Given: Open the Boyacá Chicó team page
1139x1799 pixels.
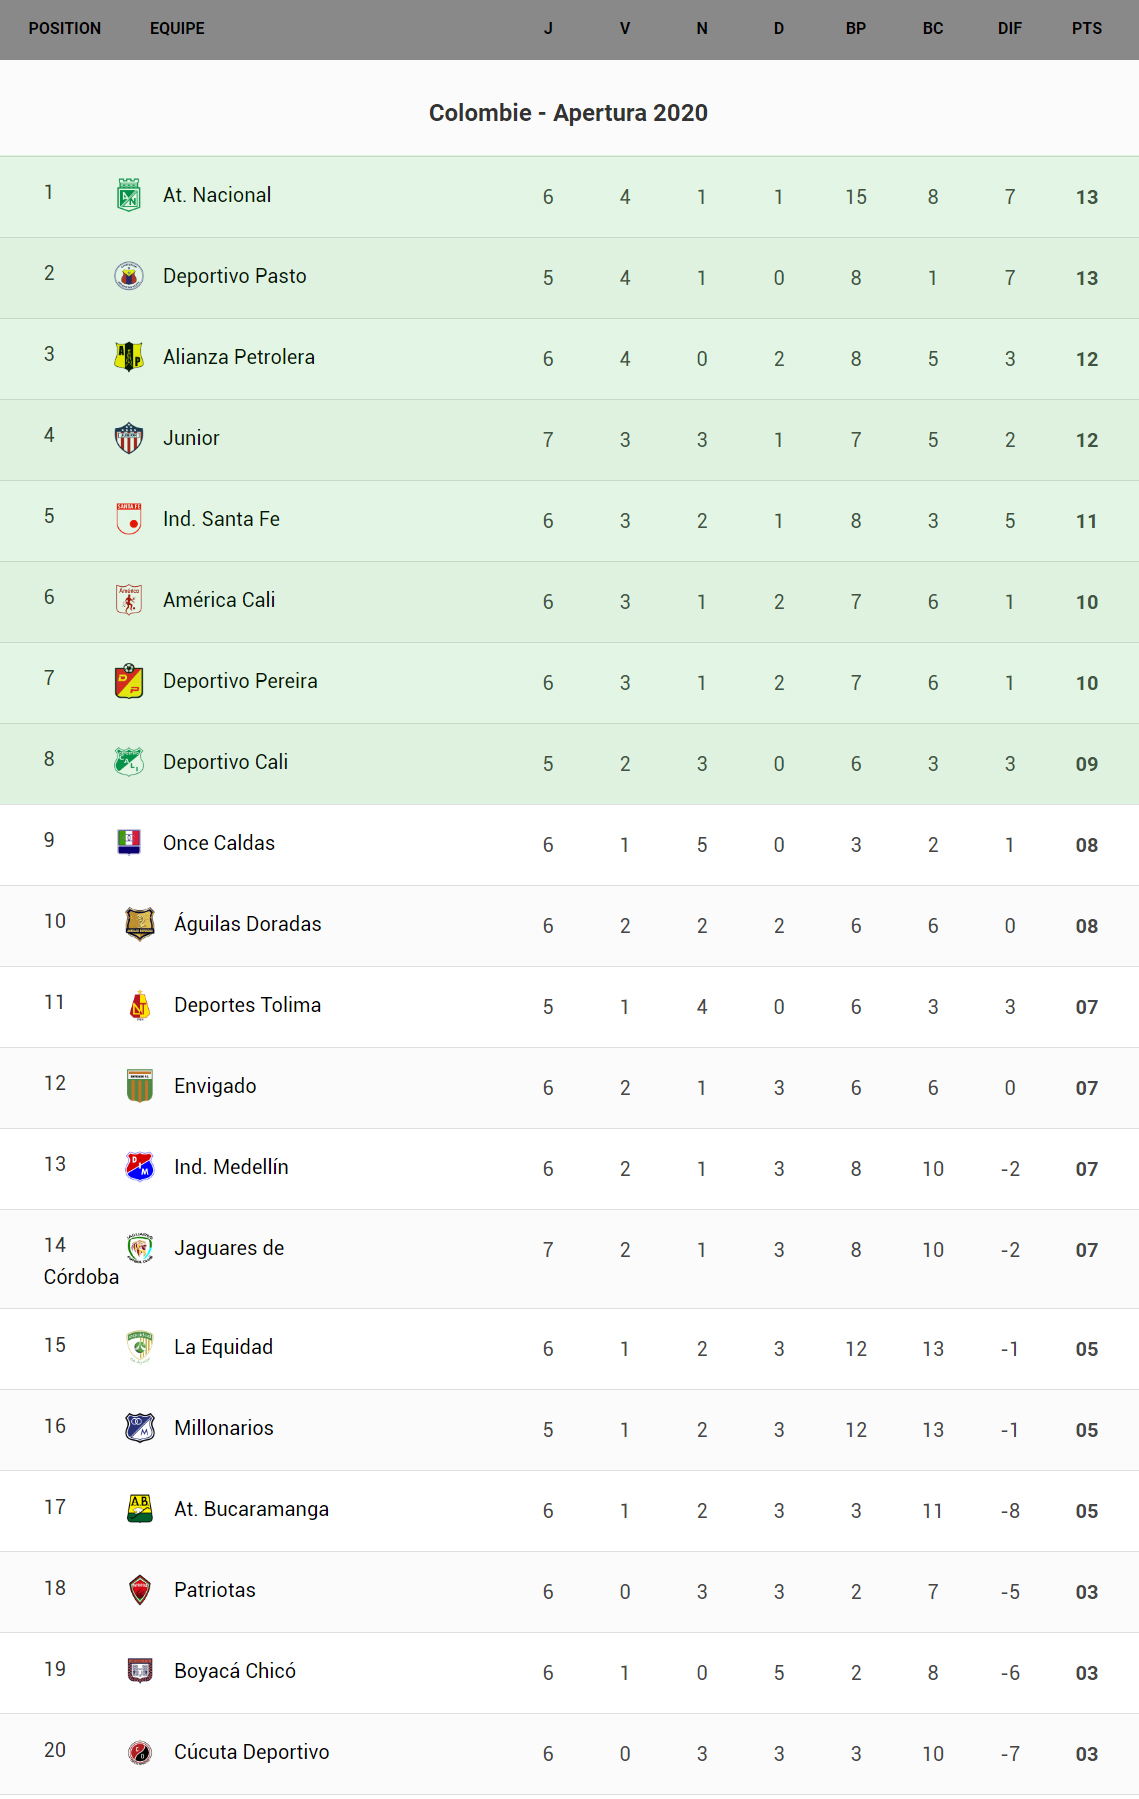Looking at the screenshot, I should pyautogui.click(x=234, y=1671).
